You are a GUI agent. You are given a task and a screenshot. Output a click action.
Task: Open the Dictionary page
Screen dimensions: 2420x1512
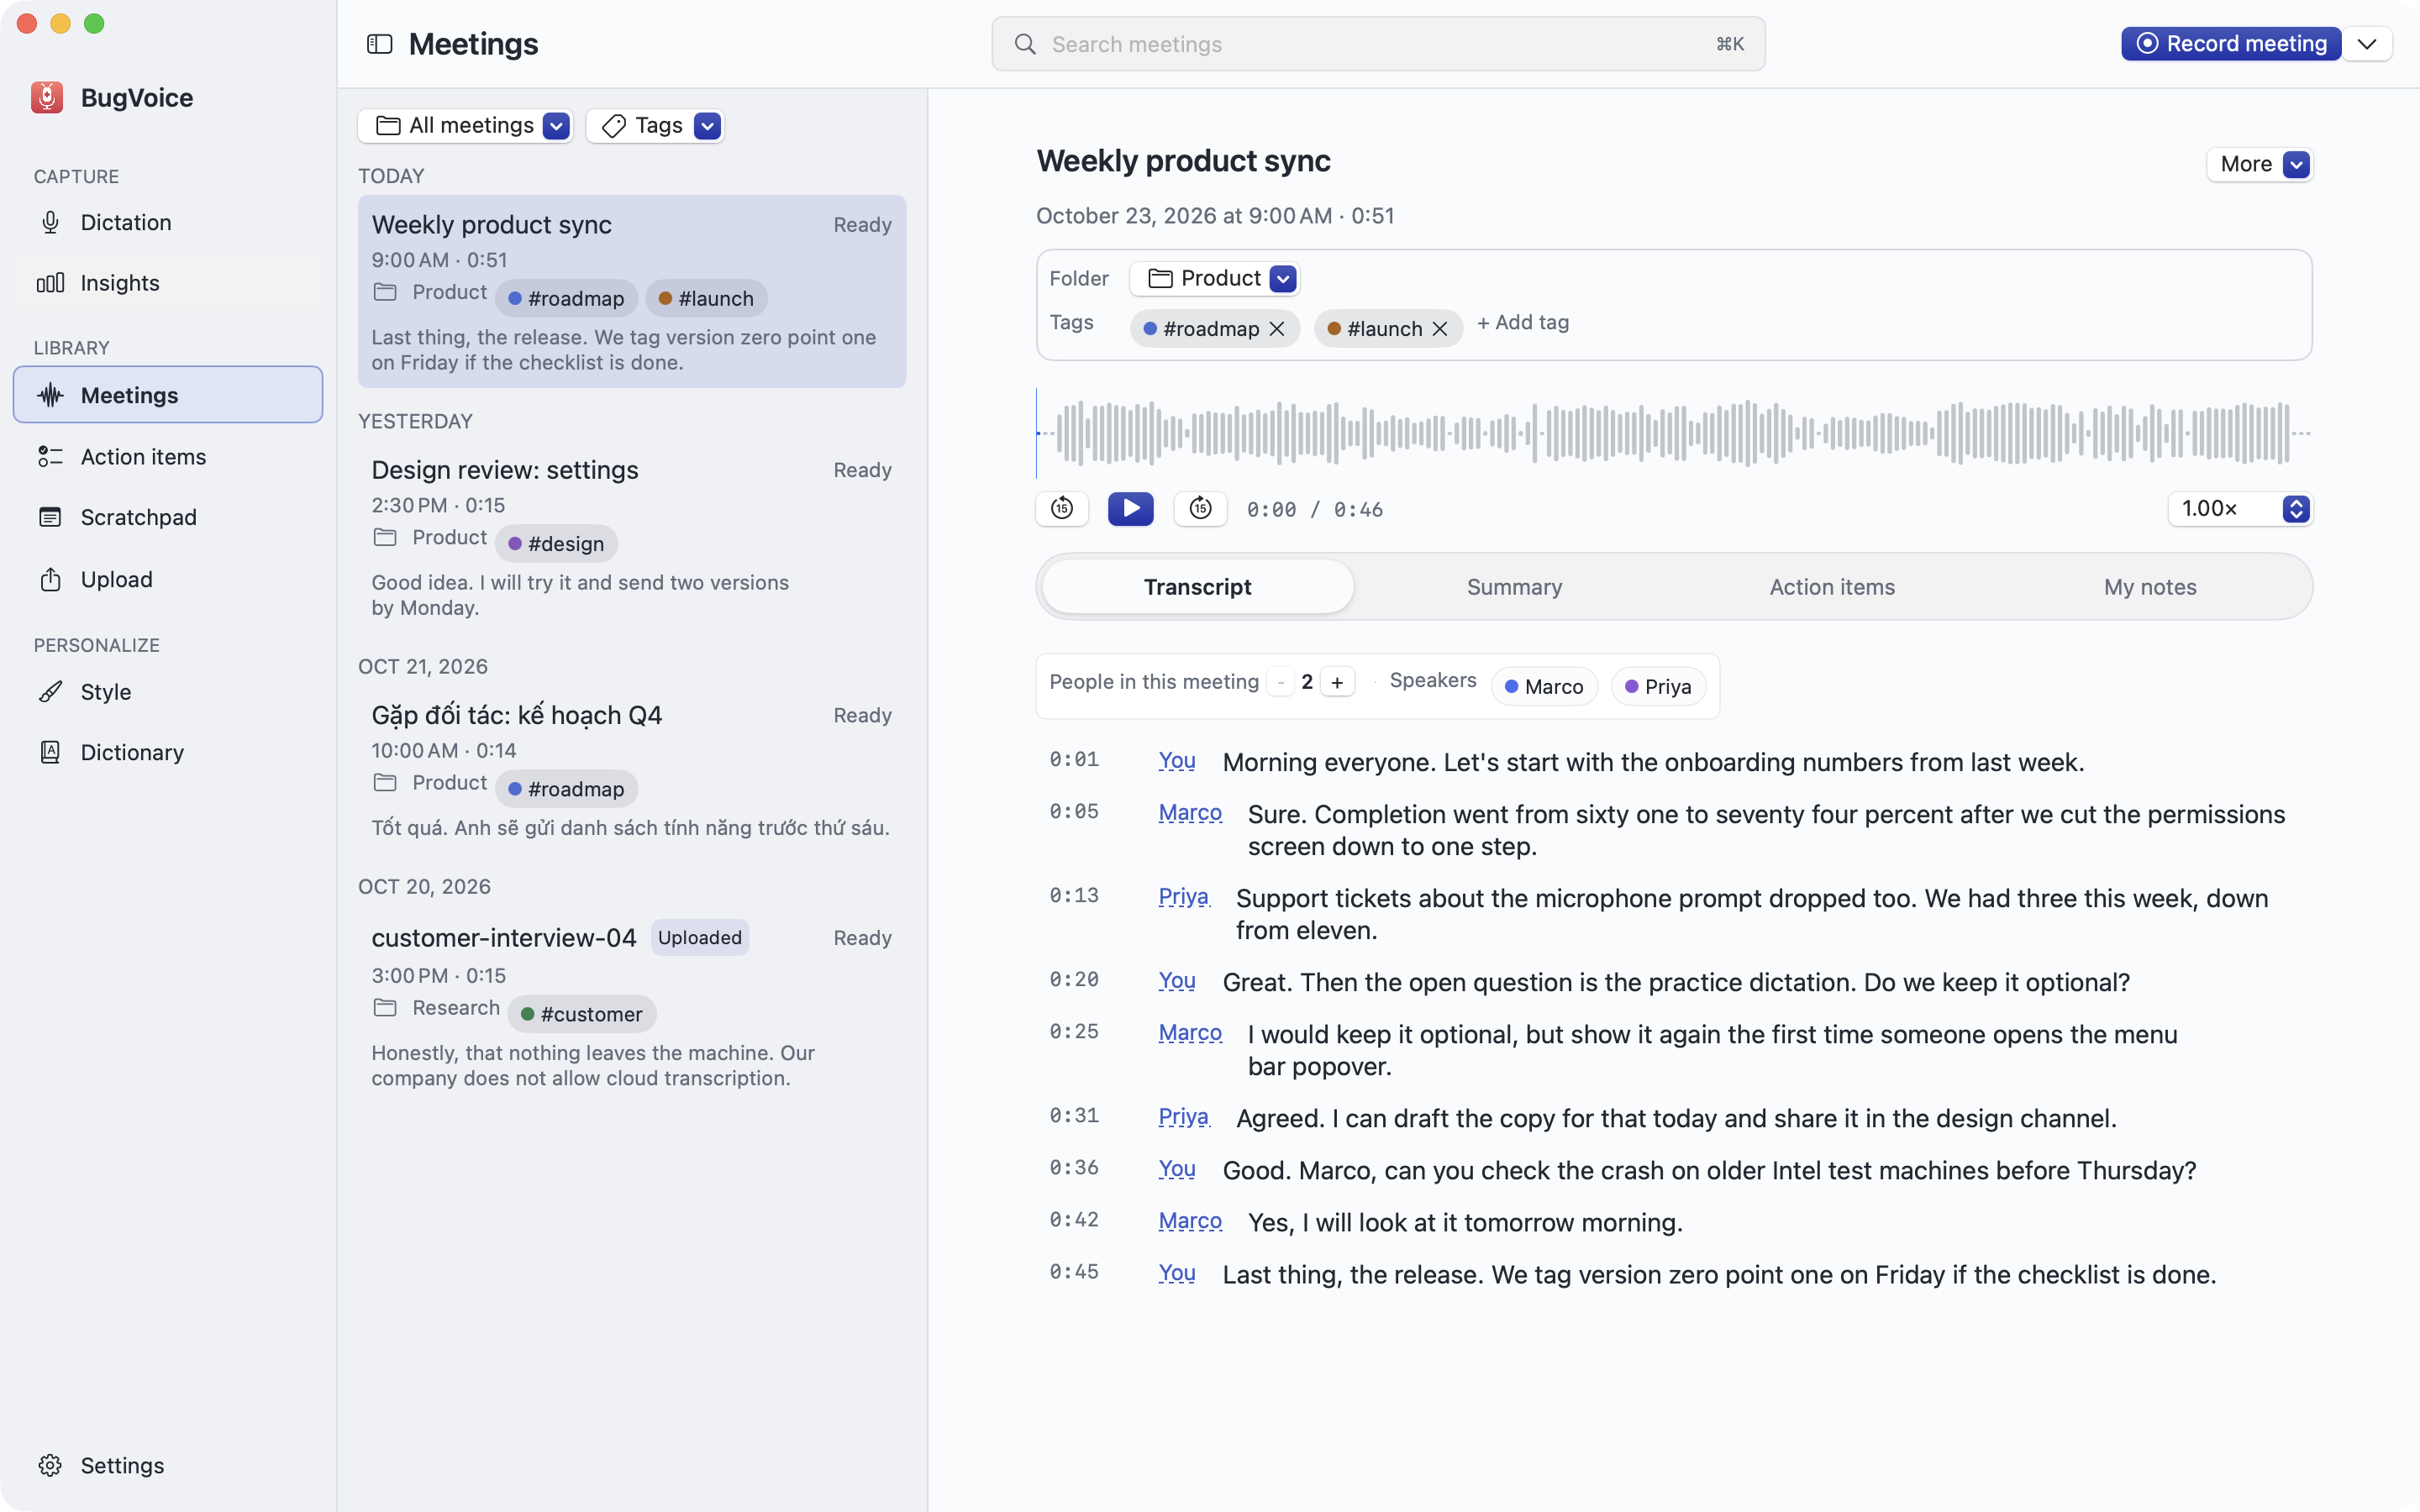pyautogui.click(x=168, y=752)
